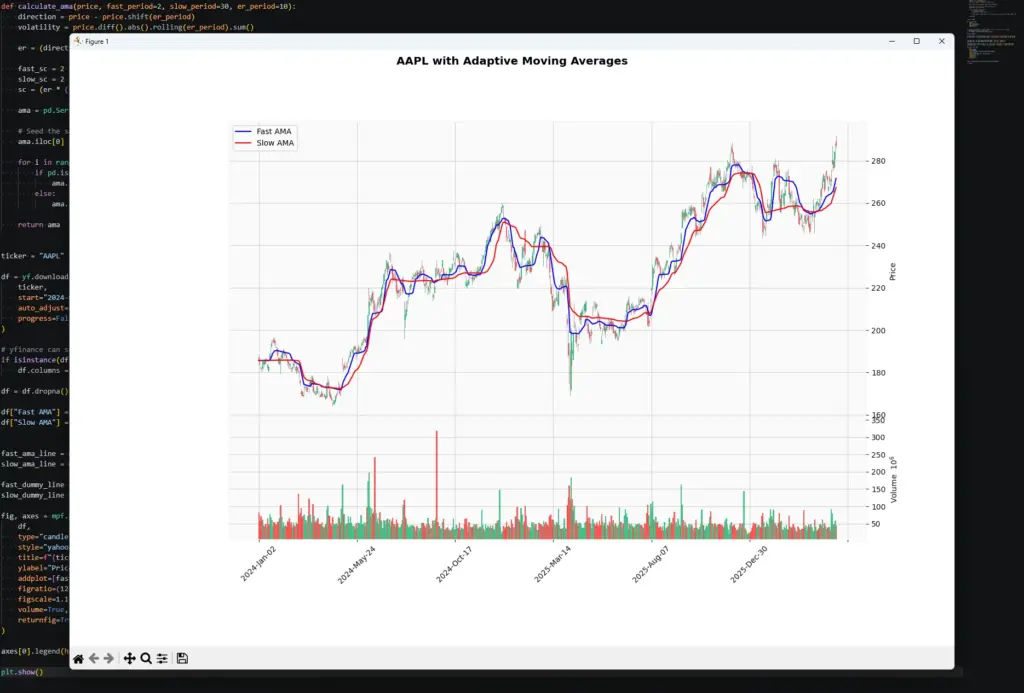Click the 220 price axis tick
Screen dimensions: 1024x693
[878, 288]
